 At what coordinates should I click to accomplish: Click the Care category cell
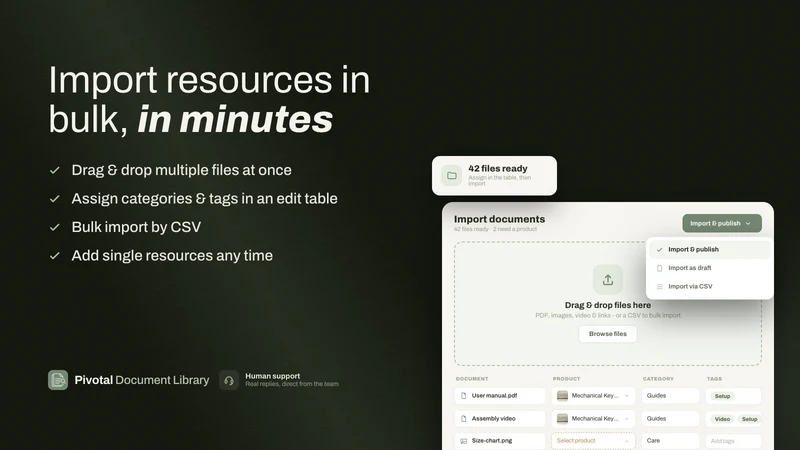tap(670, 441)
